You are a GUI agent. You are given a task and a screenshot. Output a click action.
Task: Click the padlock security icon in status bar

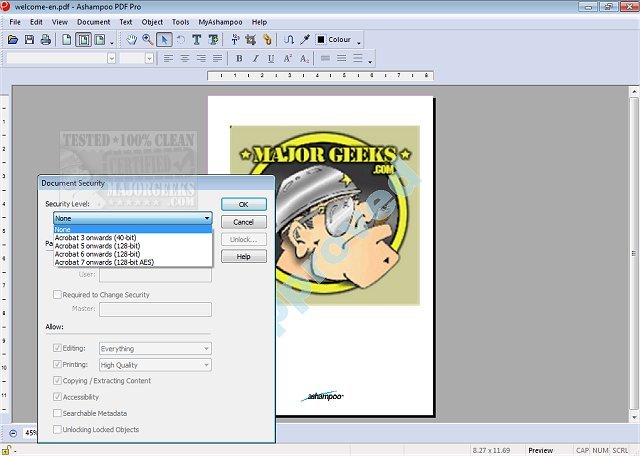[x=7, y=450]
